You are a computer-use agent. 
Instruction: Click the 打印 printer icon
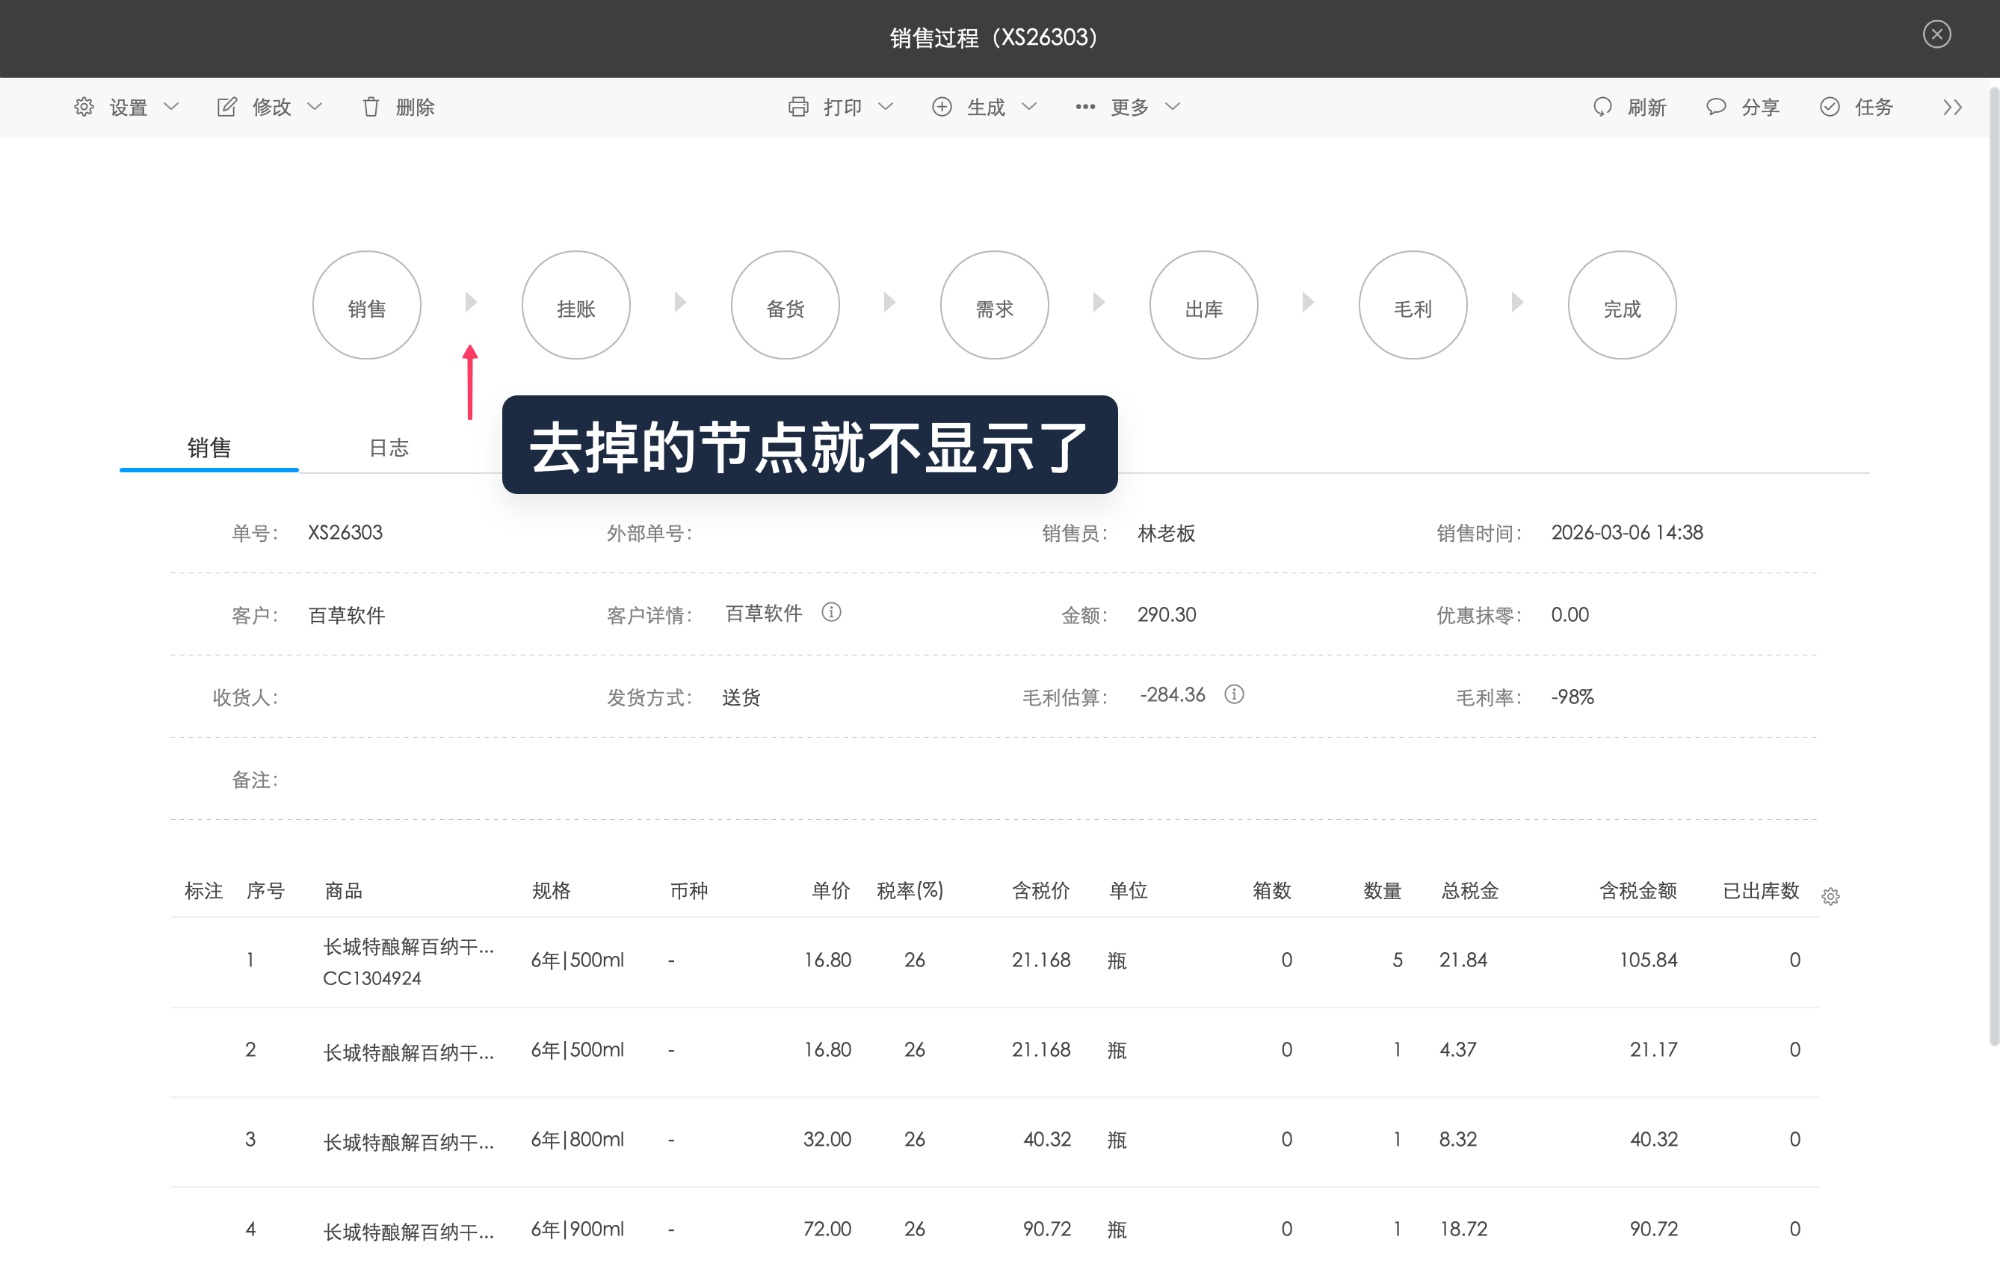point(798,106)
